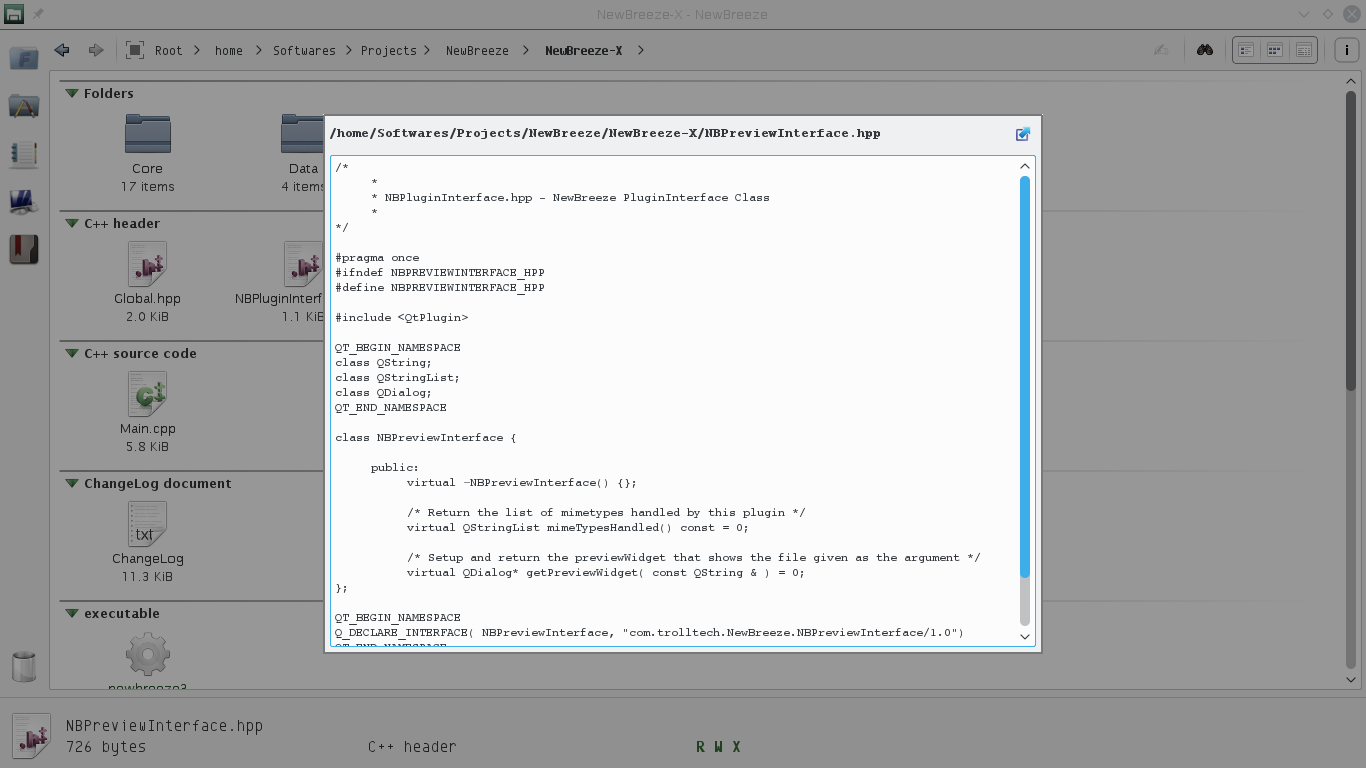Click the dimmed edit address pencil icon
The width and height of the screenshot is (1366, 768).
click(1161, 50)
